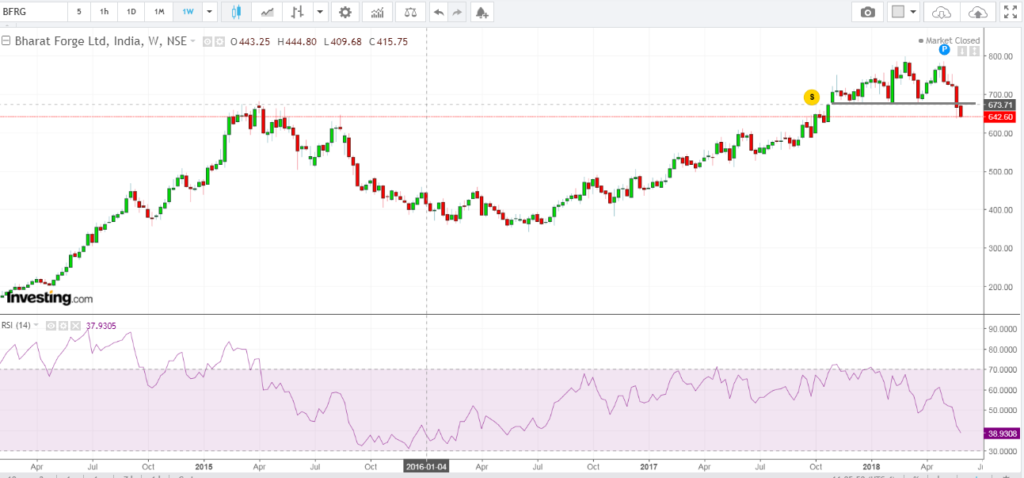Redo the last chart action
1024x478 pixels.
[457, 12]
